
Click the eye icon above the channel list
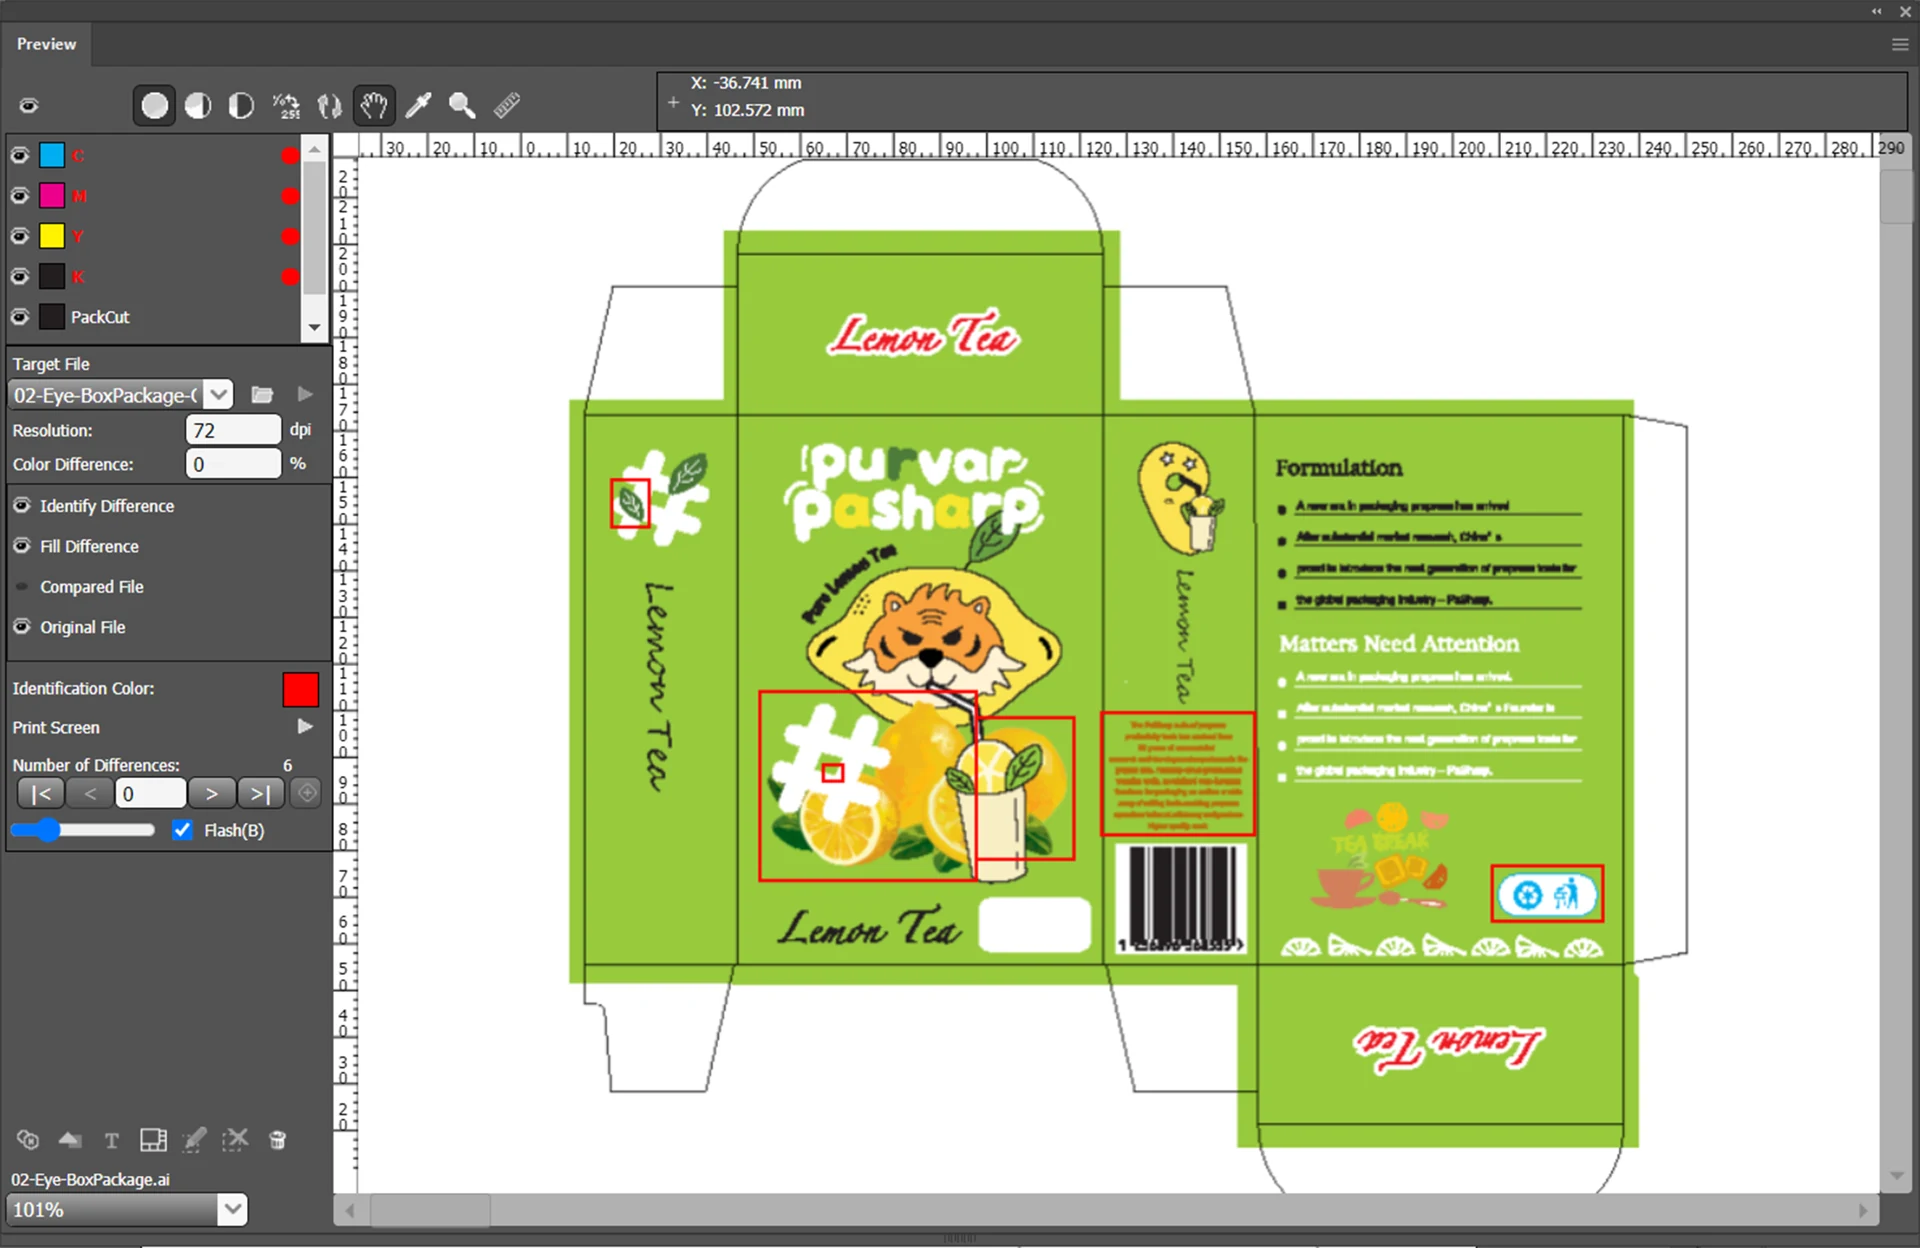tap(29, 106)
